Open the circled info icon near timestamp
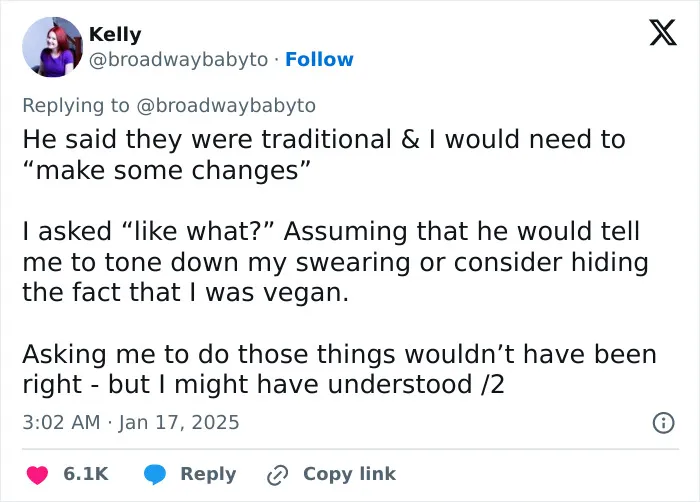This screenshot has width=700, height=502. [664, 423]
